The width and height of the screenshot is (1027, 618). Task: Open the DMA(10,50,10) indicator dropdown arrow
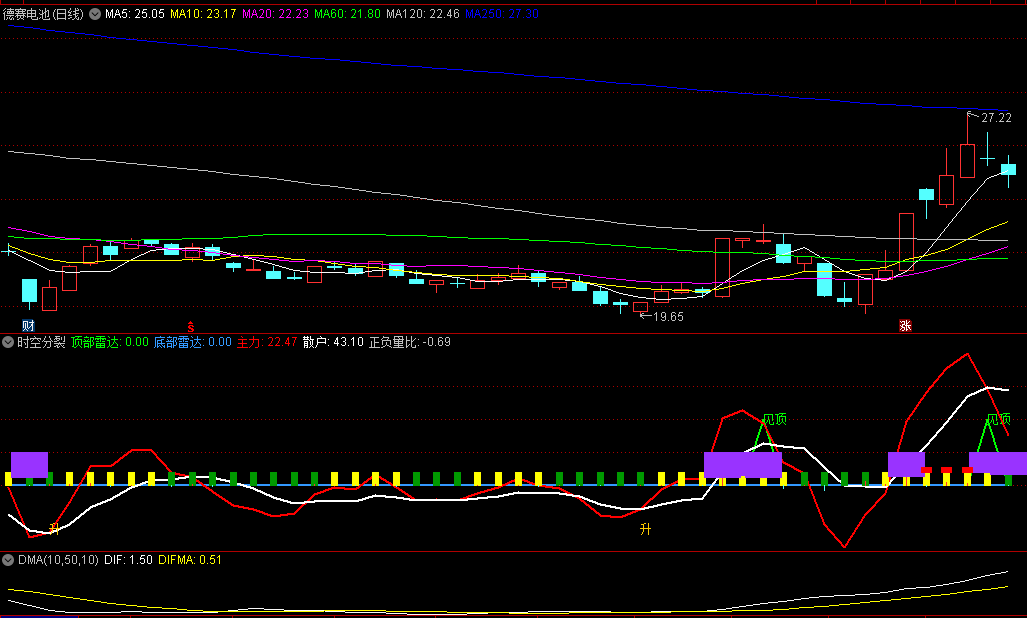coord(8,560)
